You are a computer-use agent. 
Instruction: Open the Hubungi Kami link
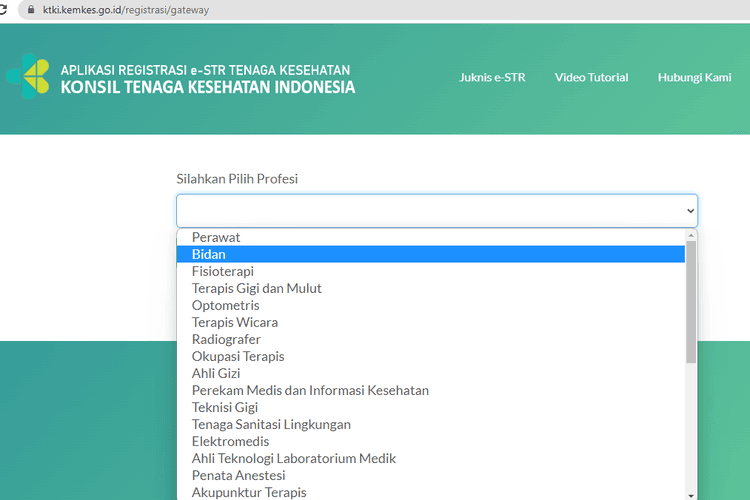695,78
